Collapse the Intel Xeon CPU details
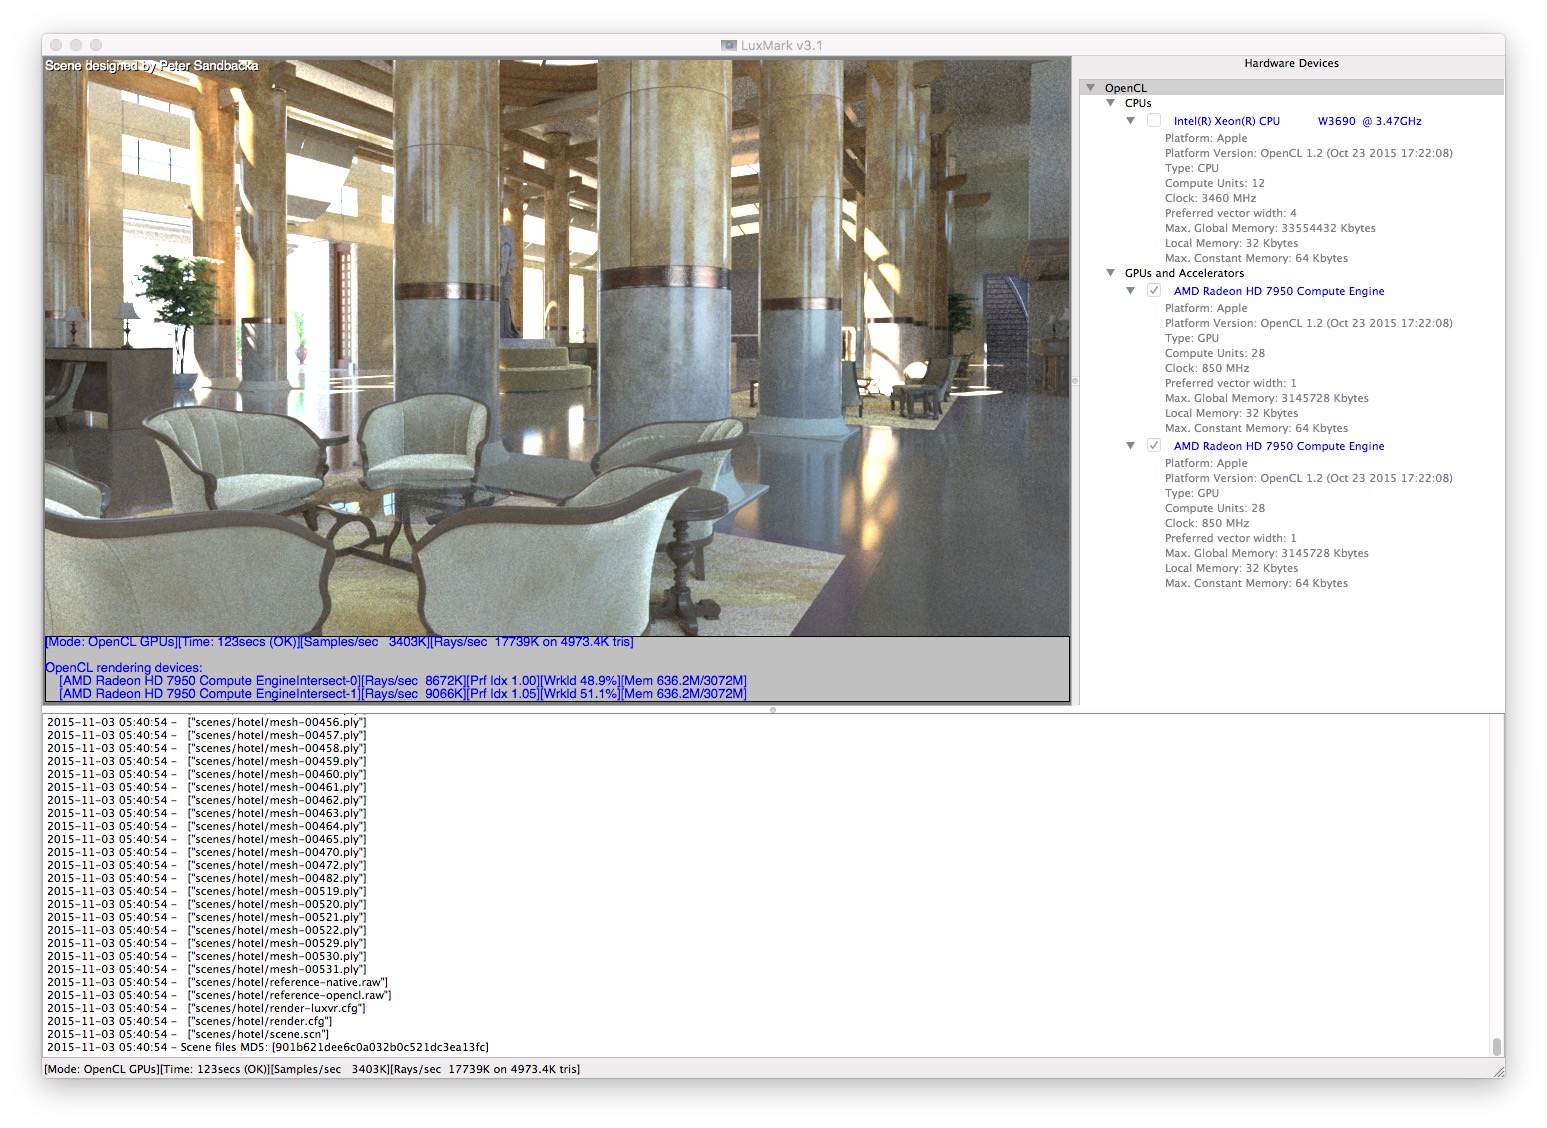The height and width of the screenshot is (1128, 1547). coord(1131,121)
